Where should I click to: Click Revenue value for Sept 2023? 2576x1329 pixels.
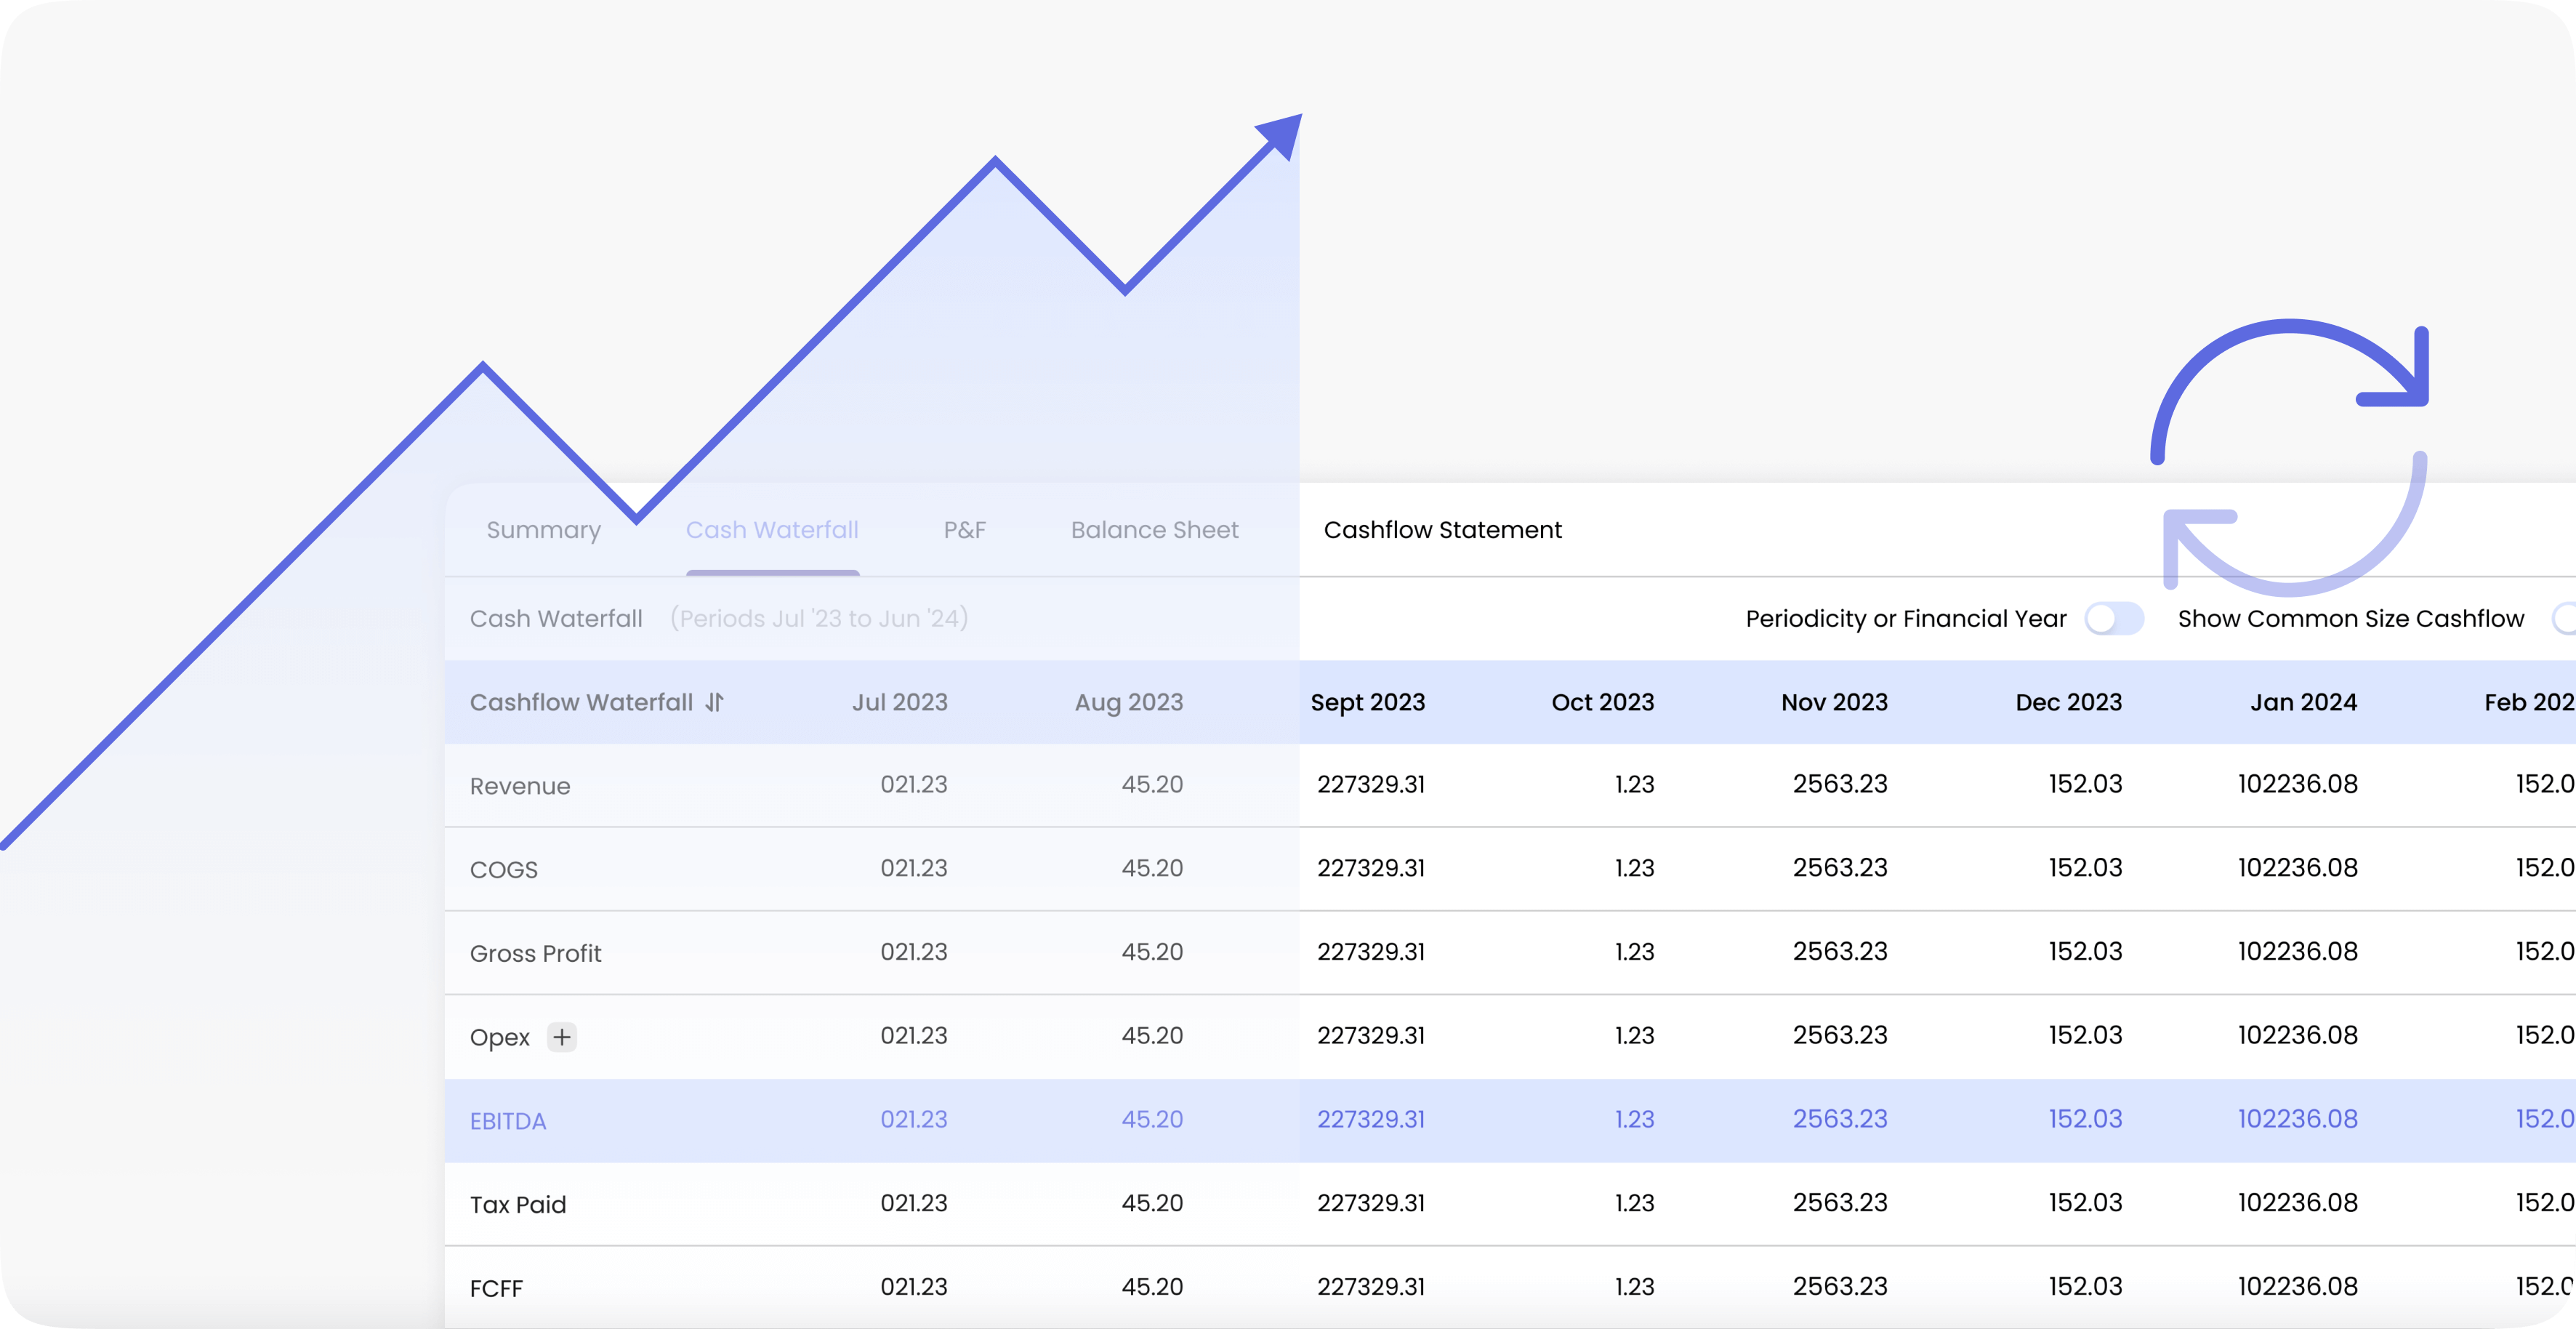click(x=1370, y=784)
